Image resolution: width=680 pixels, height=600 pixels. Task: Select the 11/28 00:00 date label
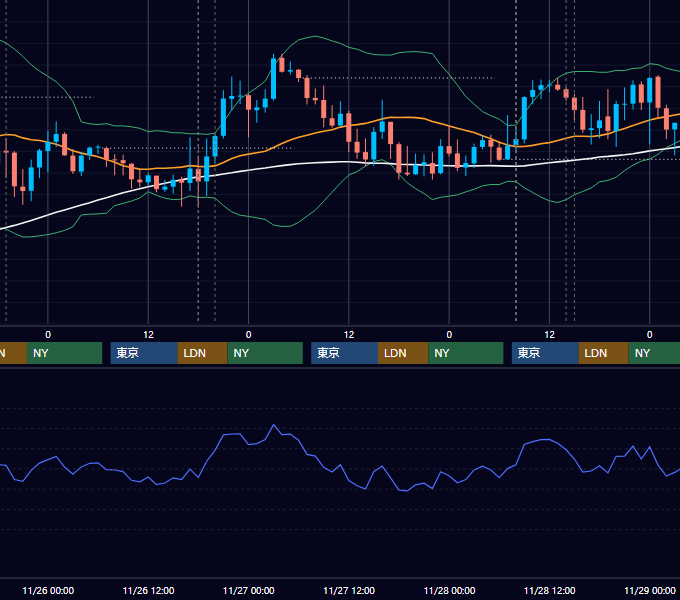(449, 590)
